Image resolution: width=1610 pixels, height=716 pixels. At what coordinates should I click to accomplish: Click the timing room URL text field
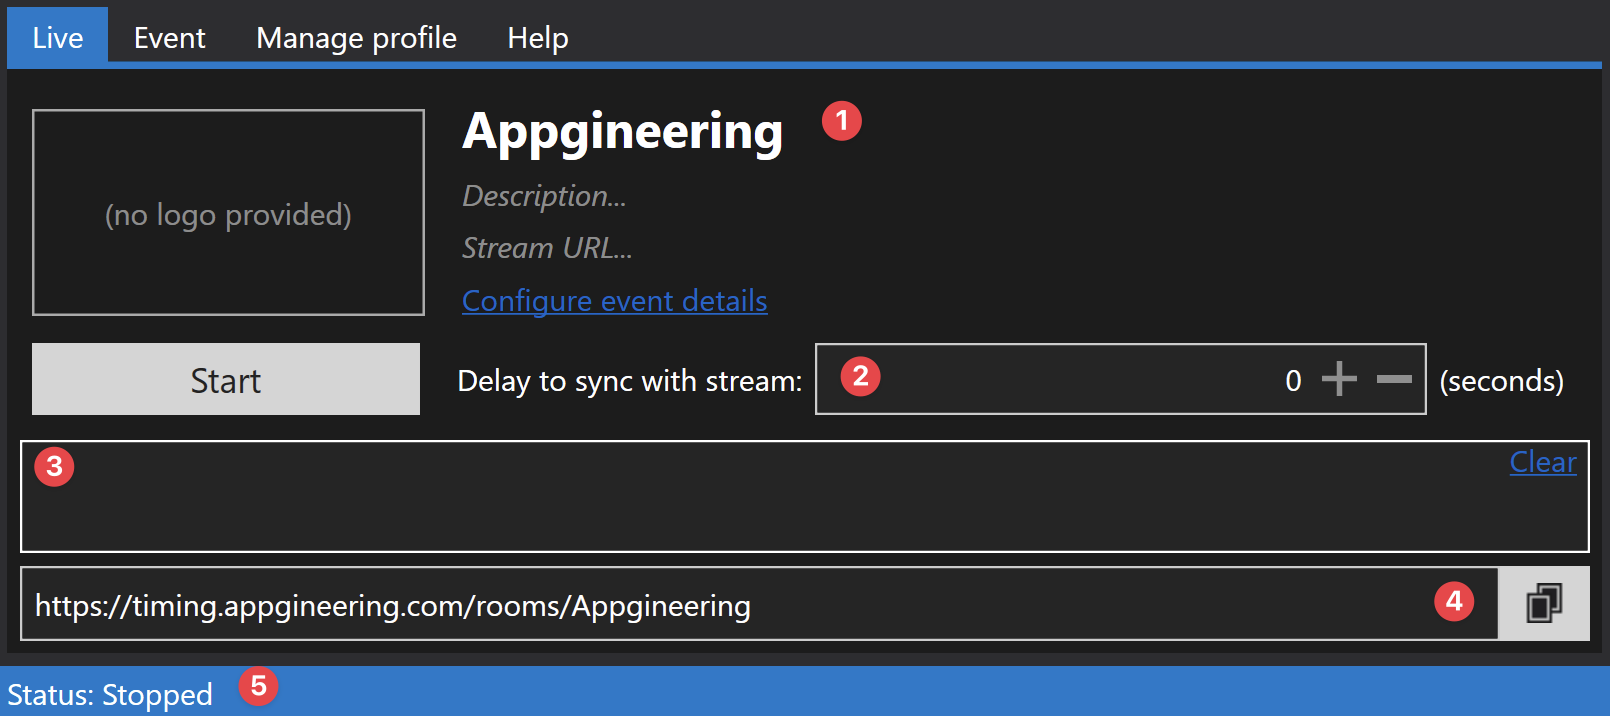pyautogui.click(x=759, y=604)
